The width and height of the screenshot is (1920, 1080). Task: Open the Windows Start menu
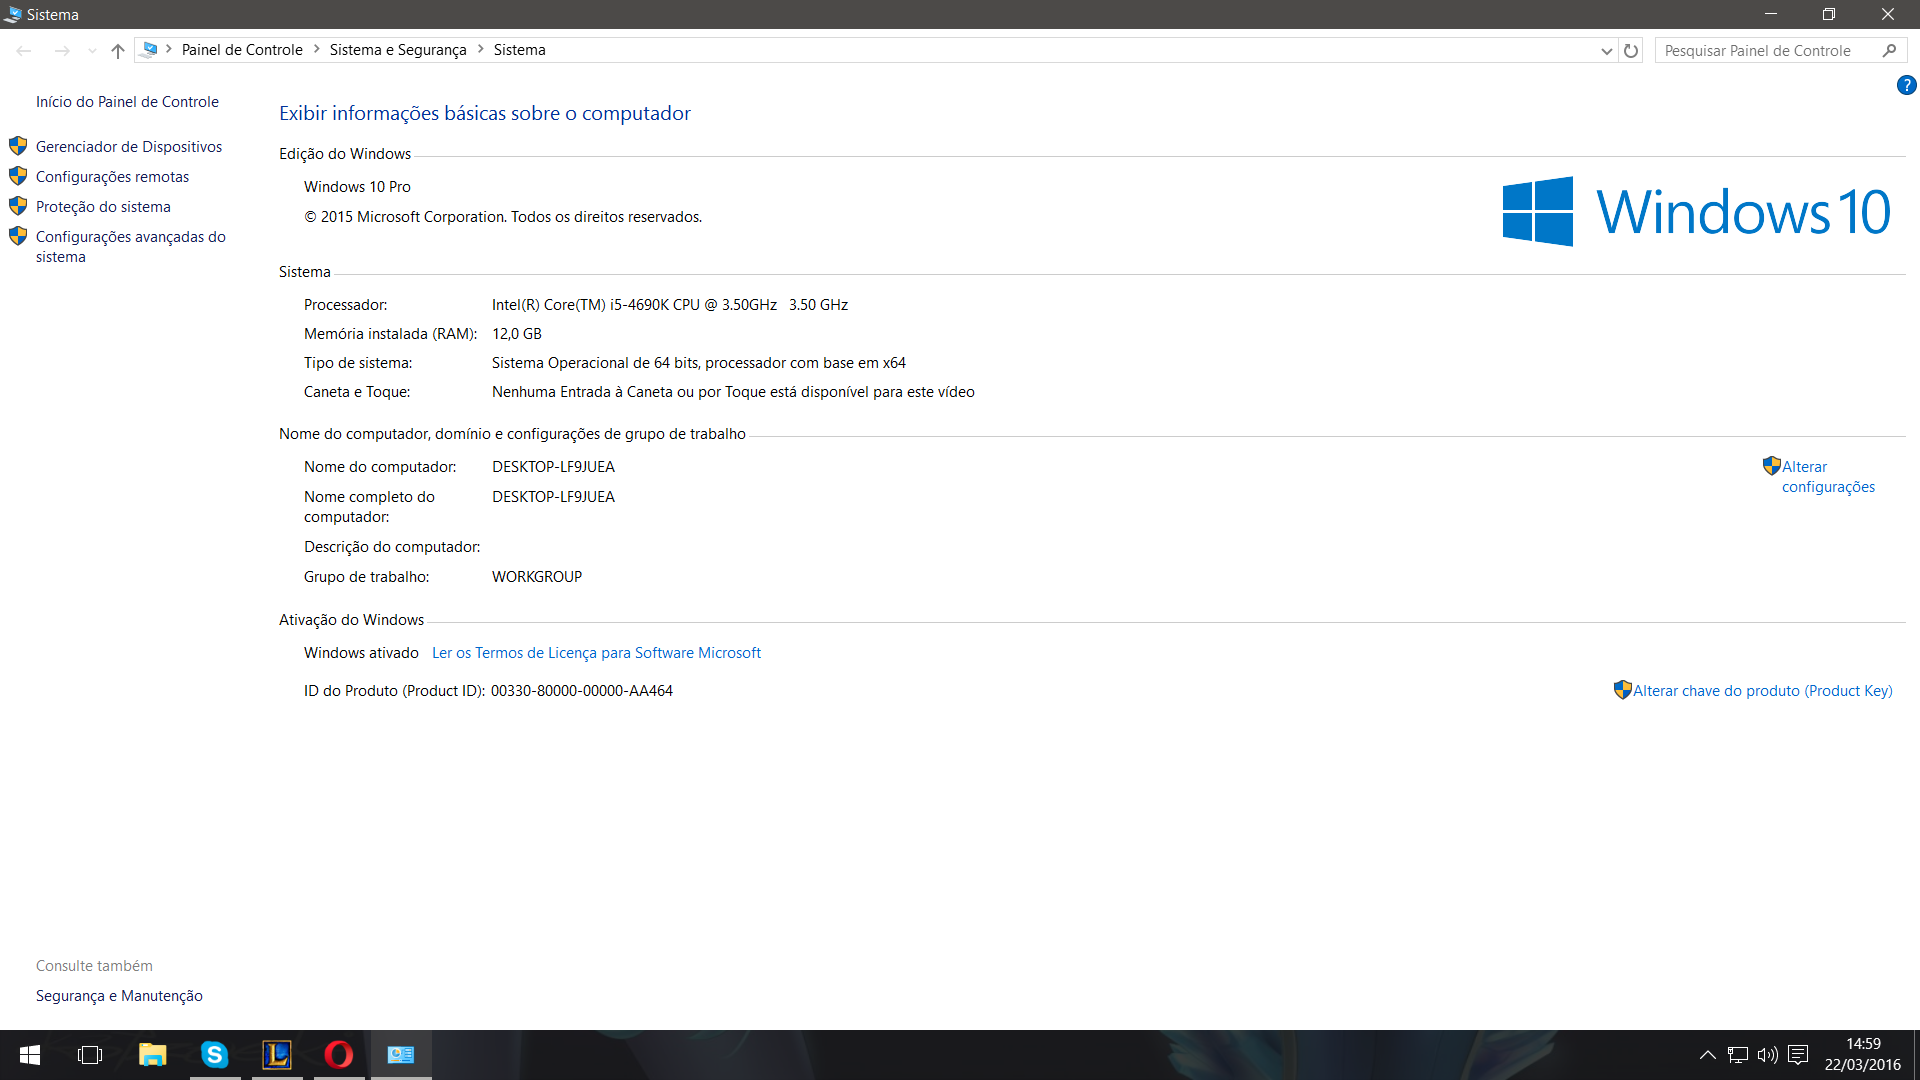tap(30, 1055)
